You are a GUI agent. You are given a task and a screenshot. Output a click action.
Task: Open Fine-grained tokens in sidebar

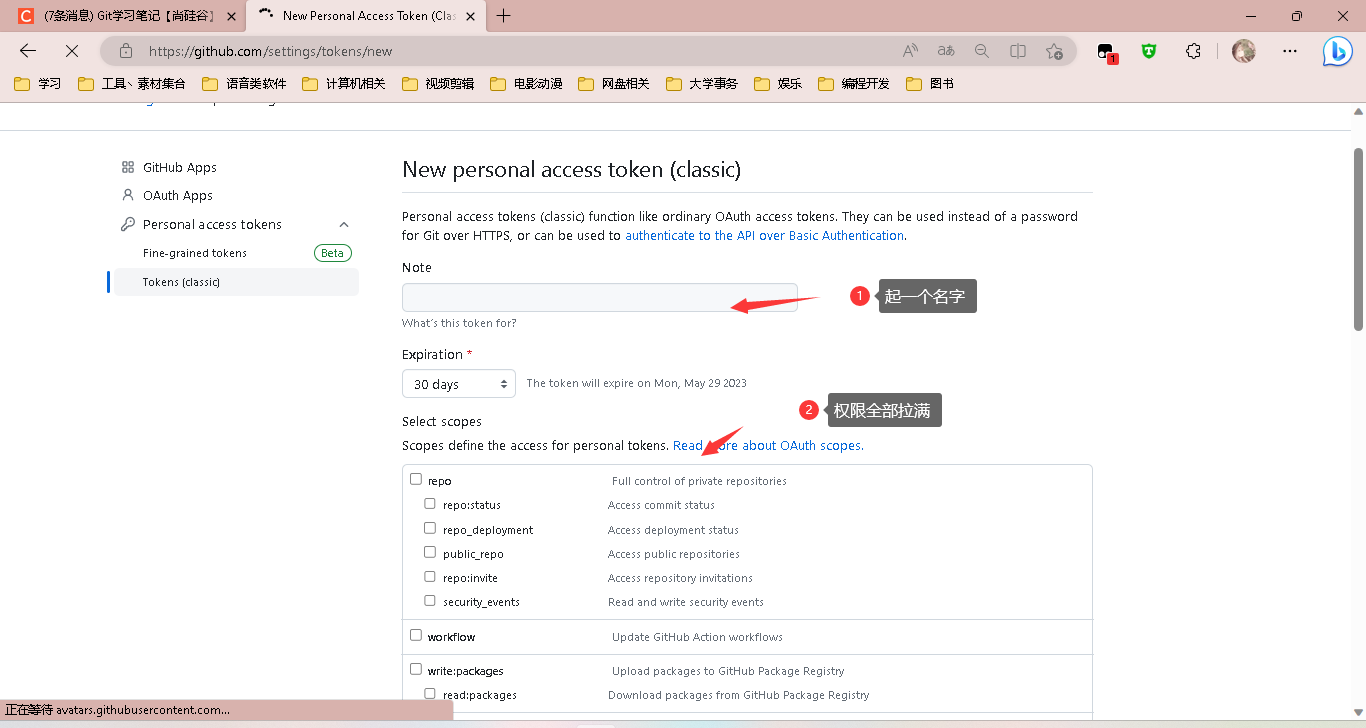195,253
